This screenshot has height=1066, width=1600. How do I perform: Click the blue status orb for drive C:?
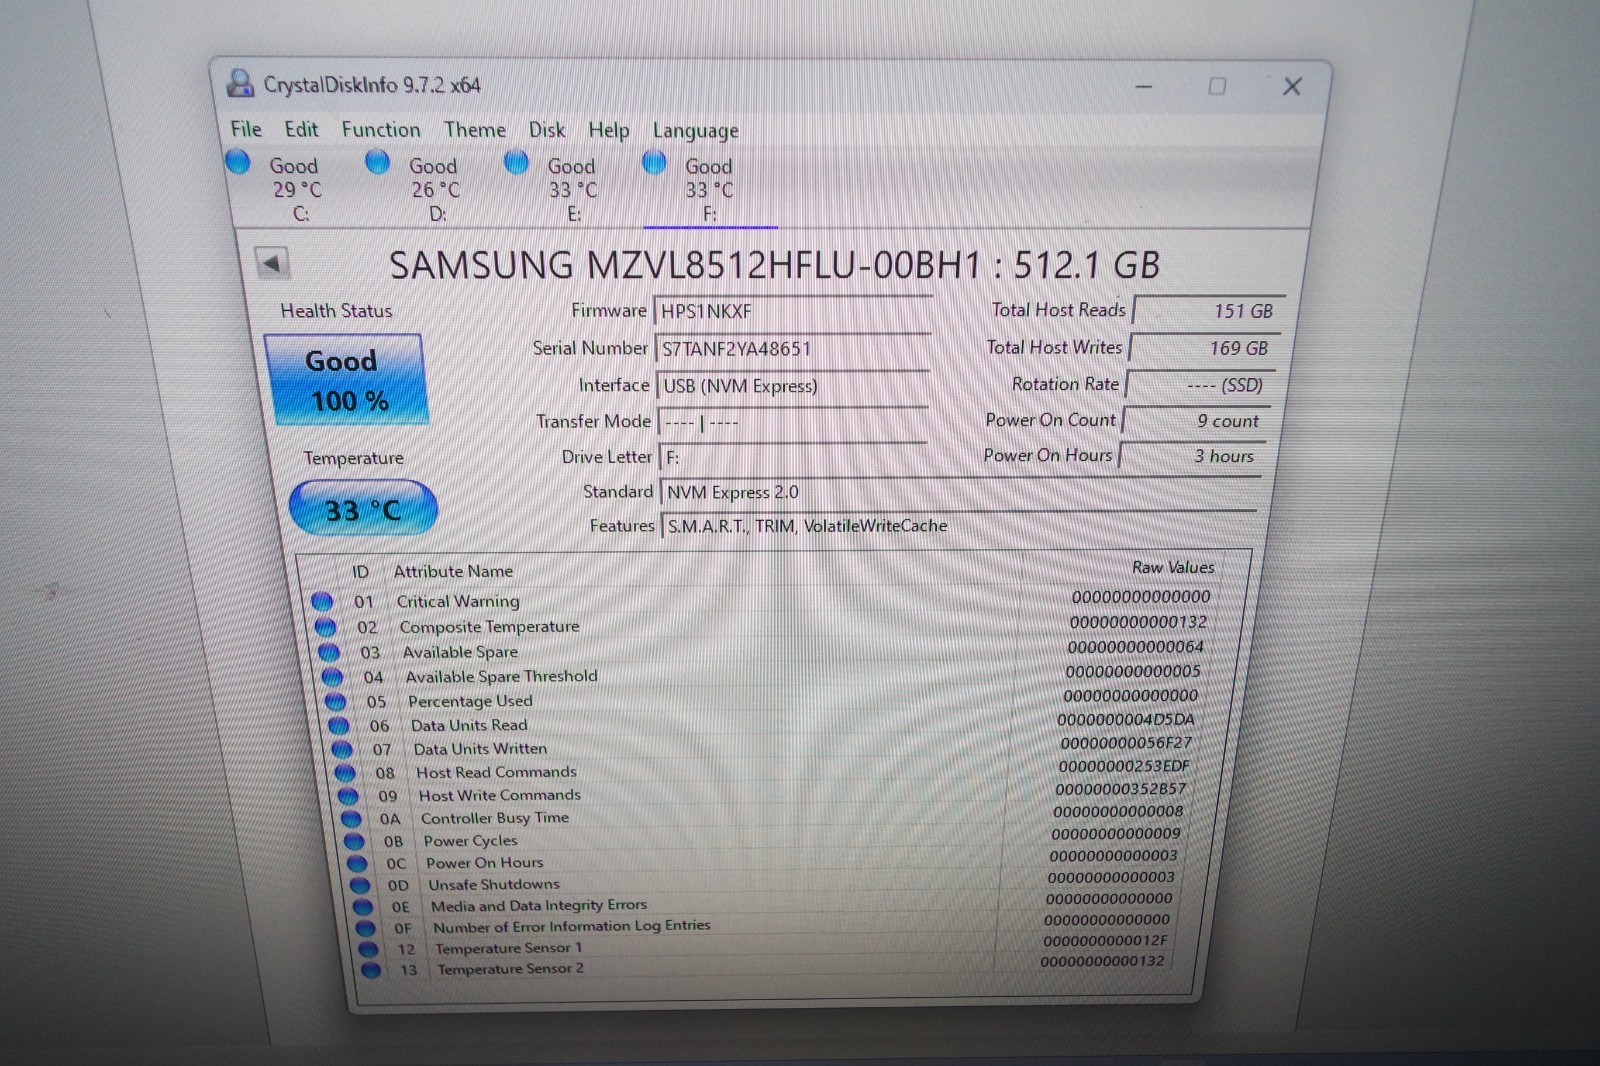[238, 161]
